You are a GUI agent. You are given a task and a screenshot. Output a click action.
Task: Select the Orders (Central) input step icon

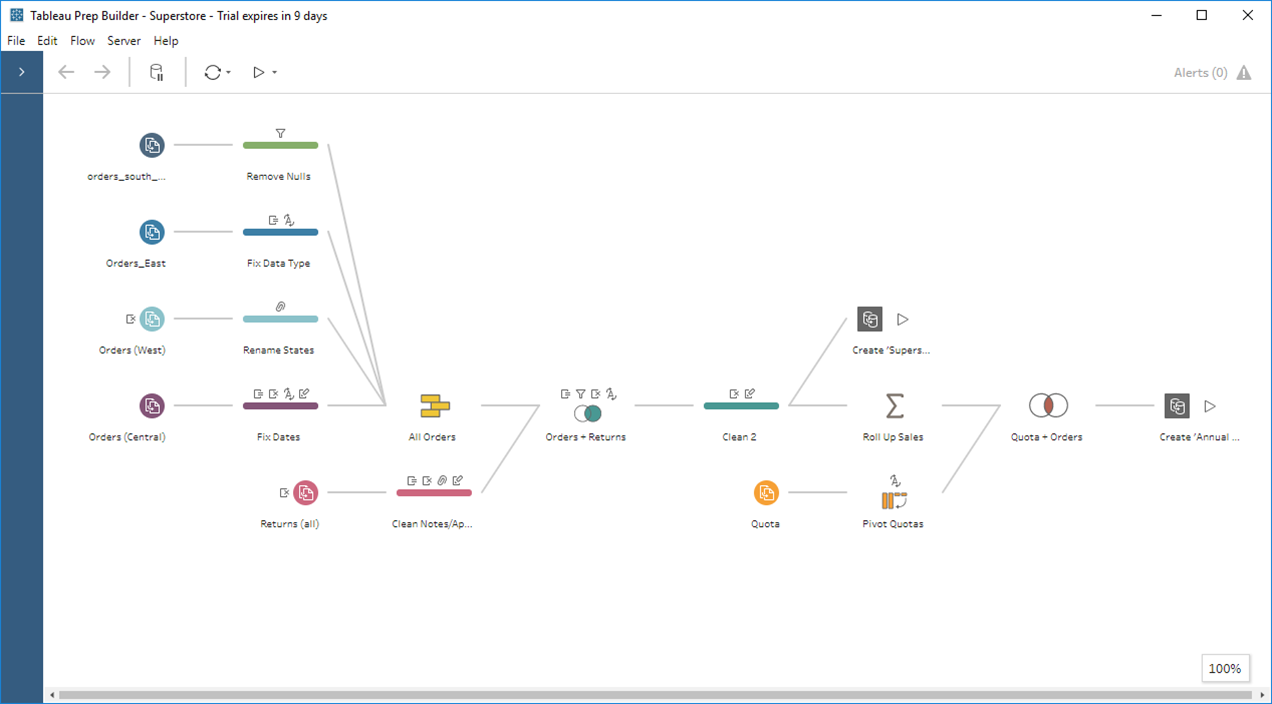[x=152, y=406]
